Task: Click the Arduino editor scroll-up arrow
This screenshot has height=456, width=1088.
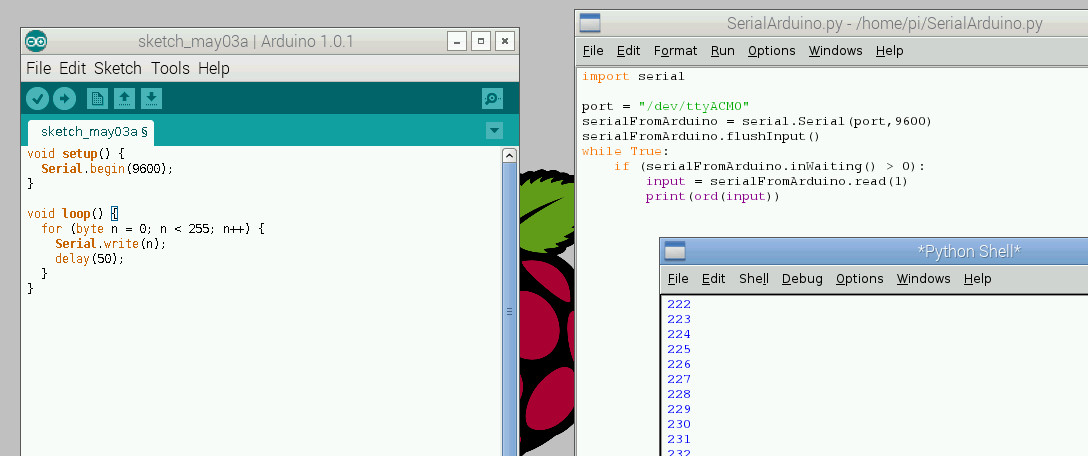Action: click(x=509, y=155)
